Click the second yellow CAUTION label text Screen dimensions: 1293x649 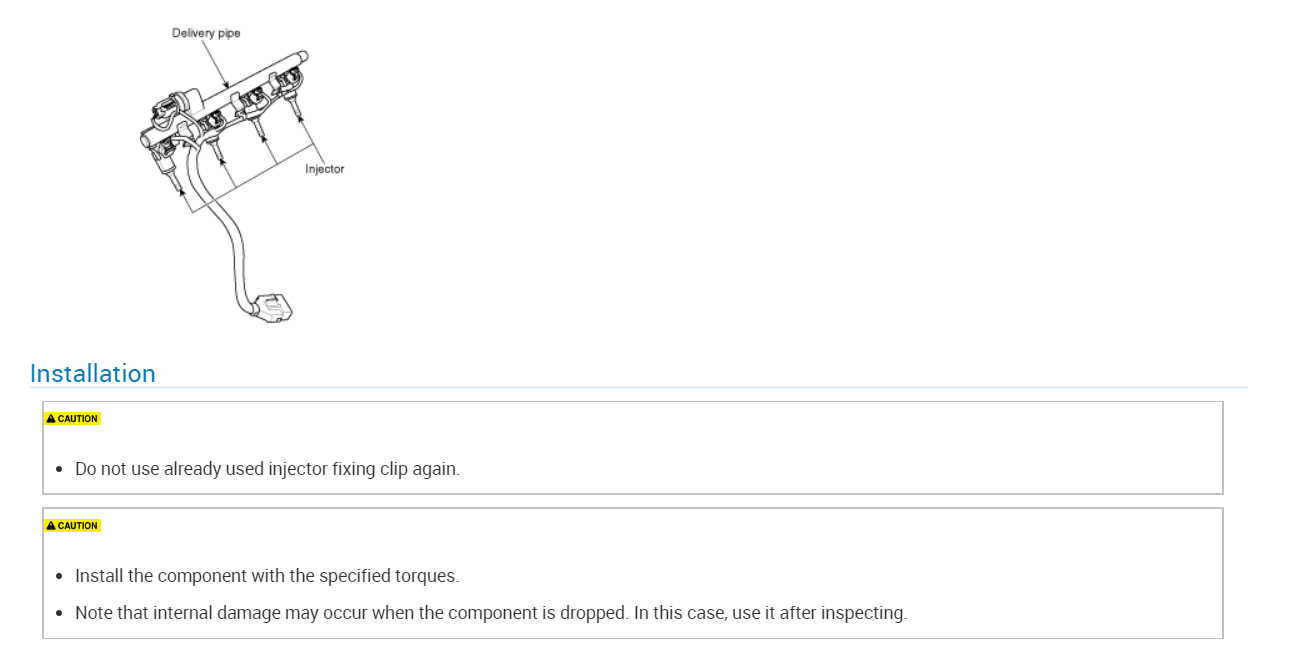pos(77,526)
